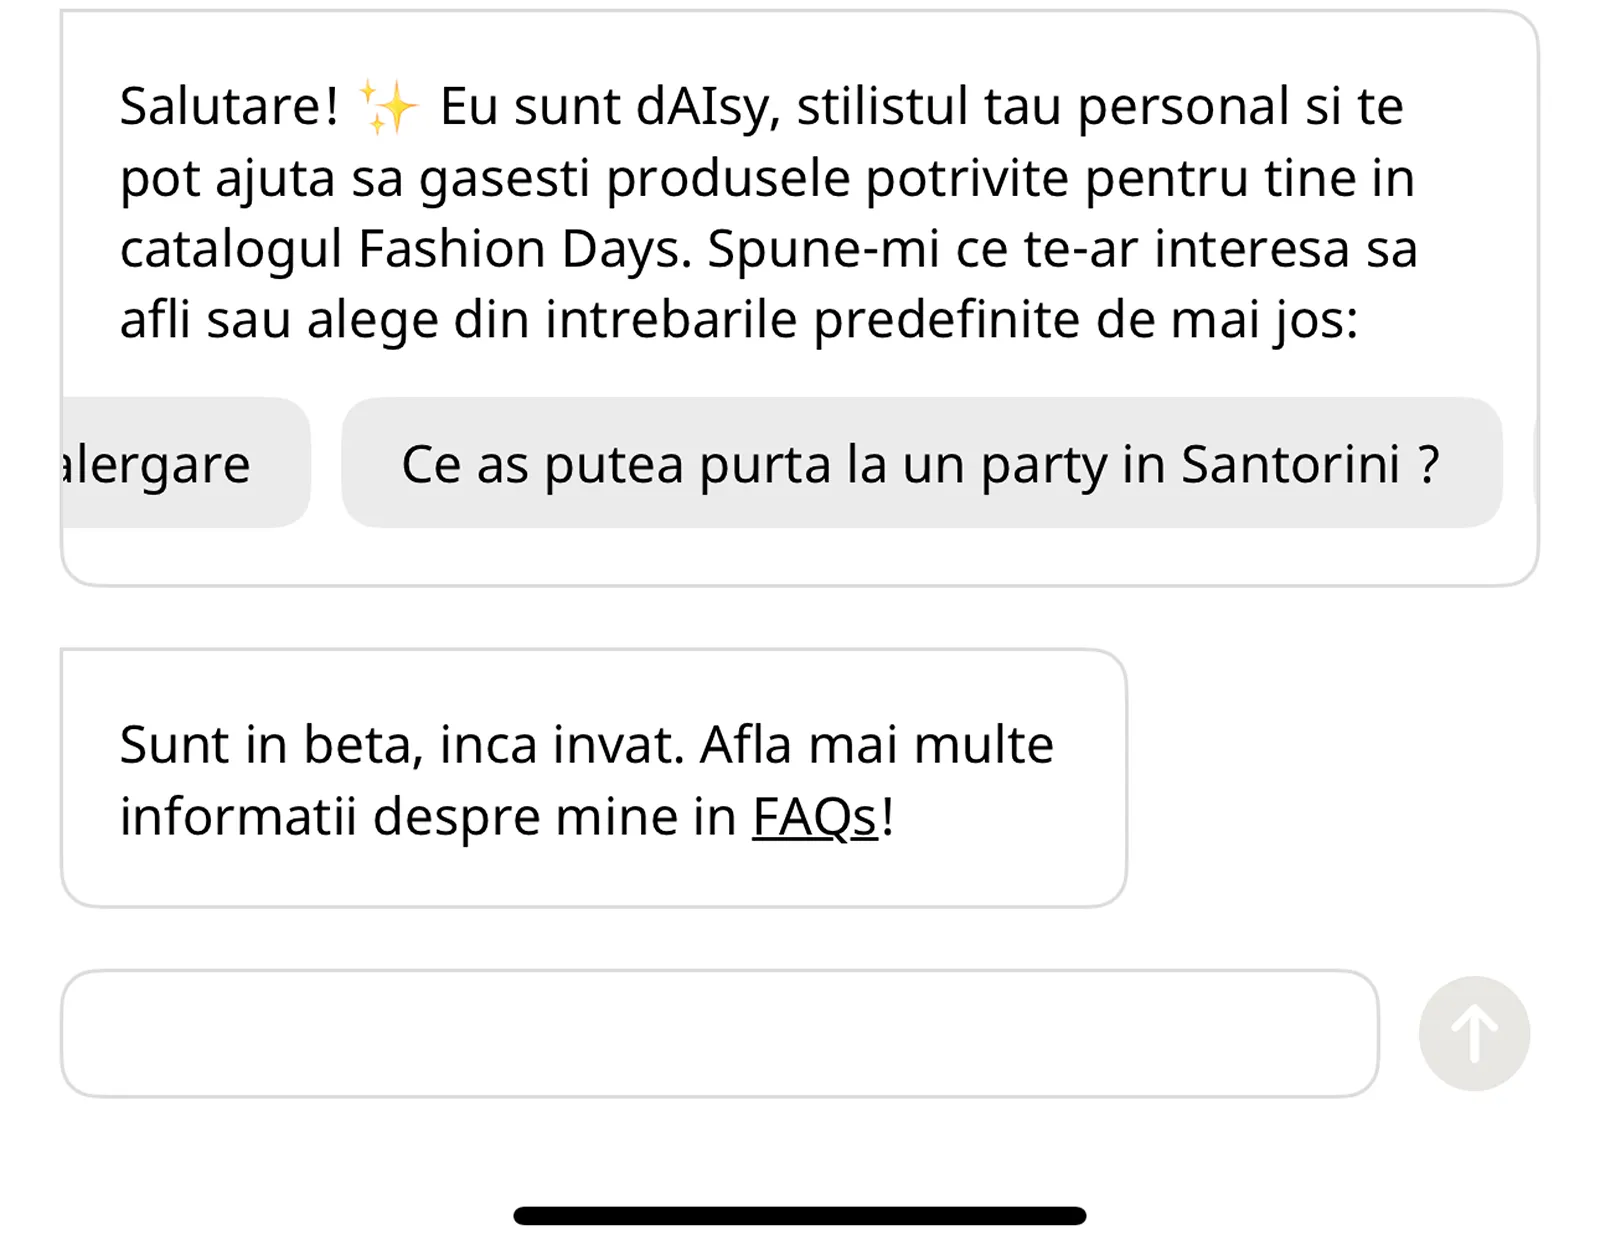Click the sparkles emoji in greeting
The image size is (1600, 1255).
point(389,107)
